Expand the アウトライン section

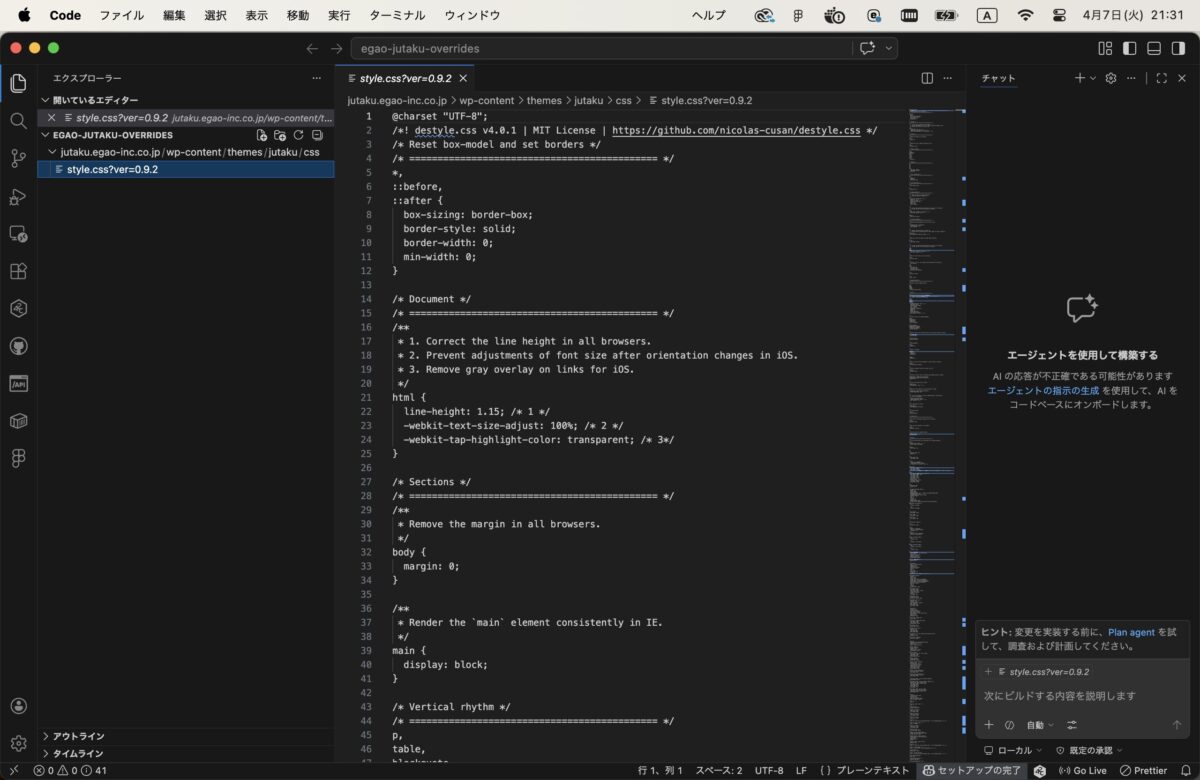coord(78,736)
